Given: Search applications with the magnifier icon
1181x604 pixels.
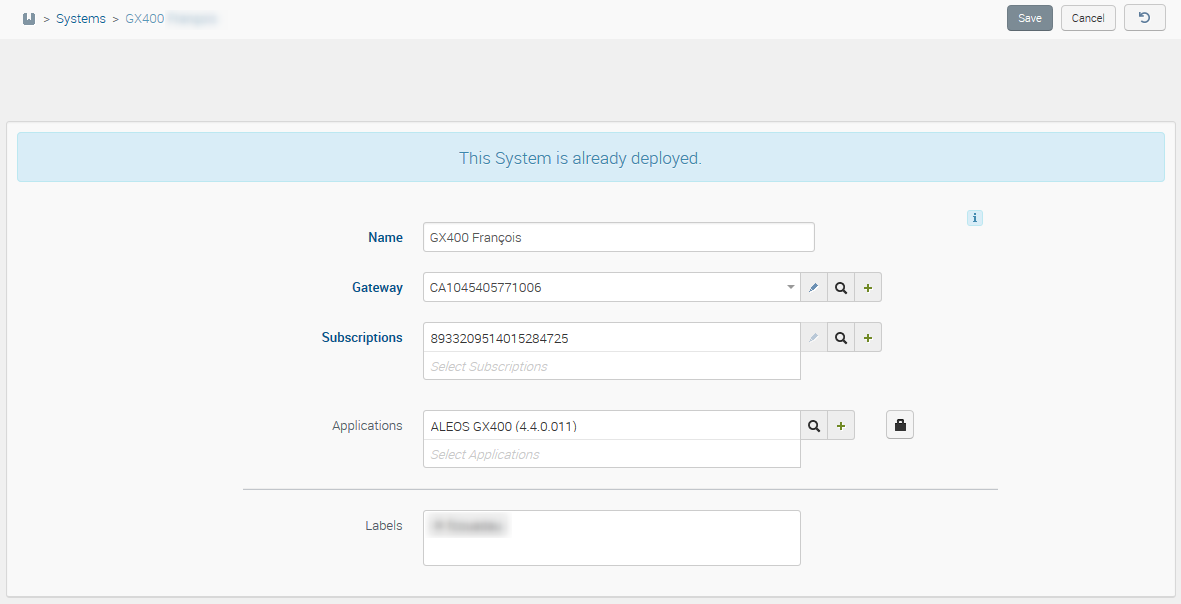Looking at the screenshot, I should pyautogui.click(x=814, y=426).
